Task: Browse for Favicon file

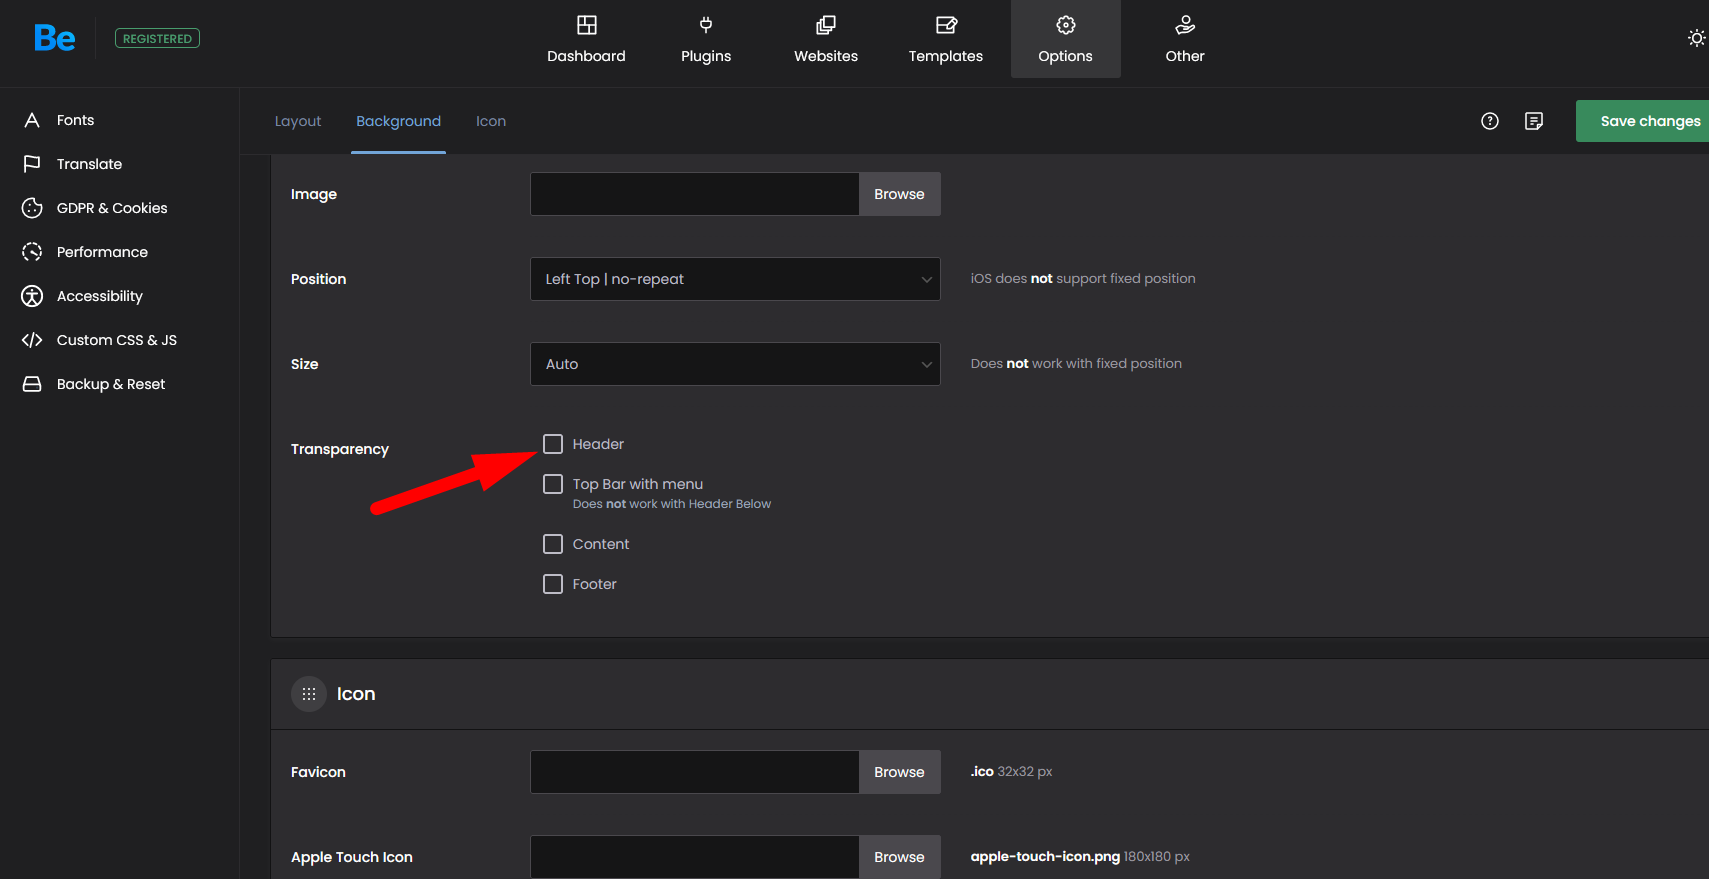Action: [x=899, y=772]
